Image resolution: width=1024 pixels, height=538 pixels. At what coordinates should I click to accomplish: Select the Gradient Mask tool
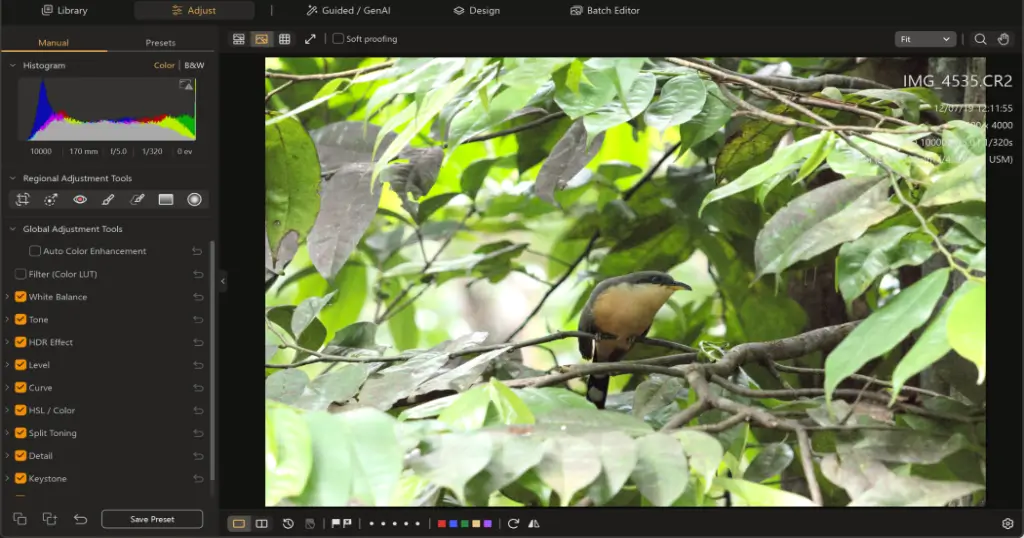click(x=166, y=199)
